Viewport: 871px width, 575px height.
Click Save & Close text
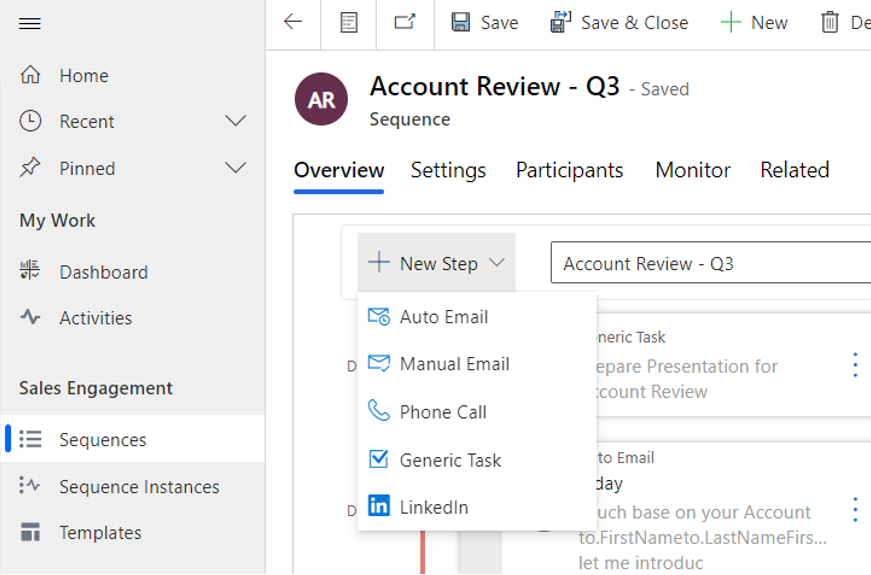[x=634, y=23]
